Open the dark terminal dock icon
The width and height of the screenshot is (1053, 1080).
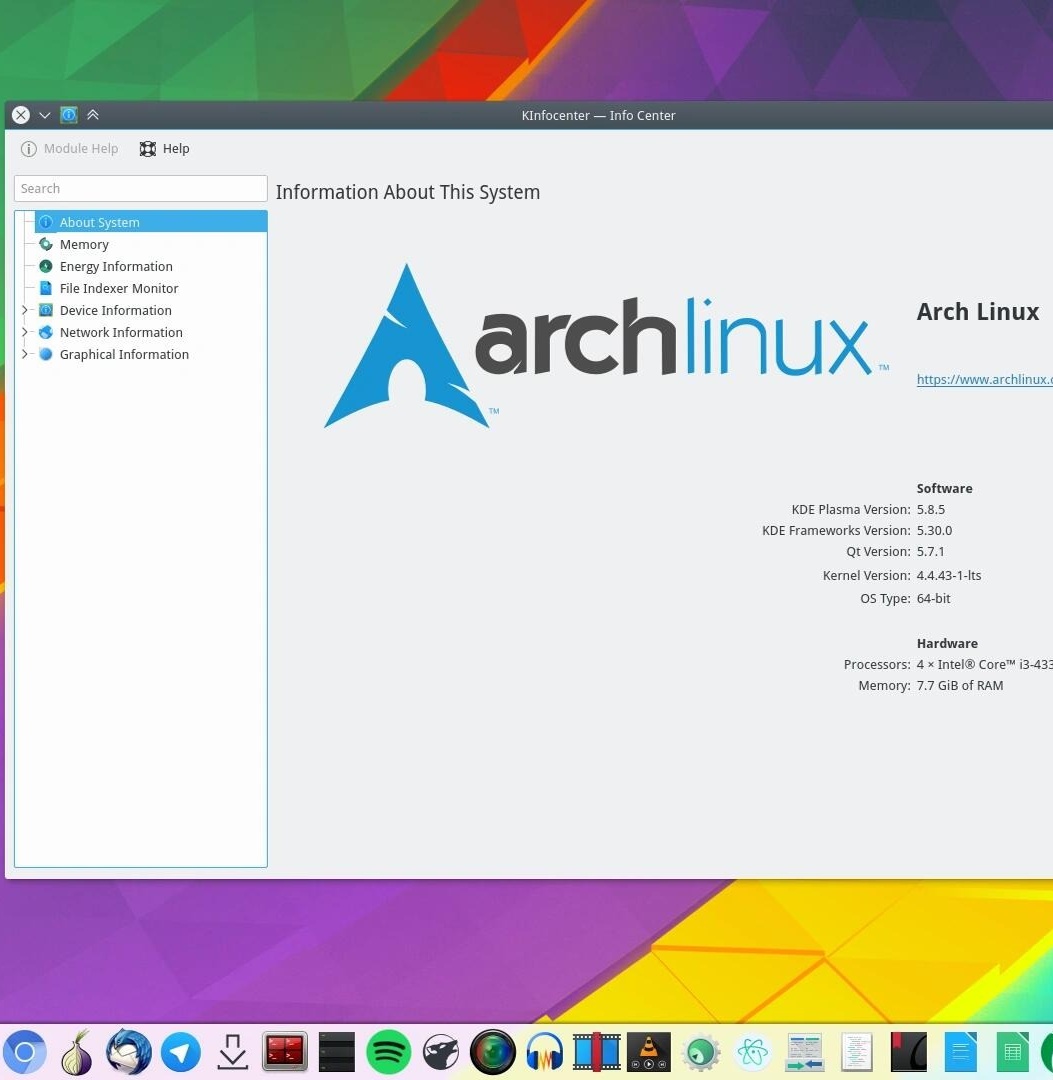[337, 1052]
